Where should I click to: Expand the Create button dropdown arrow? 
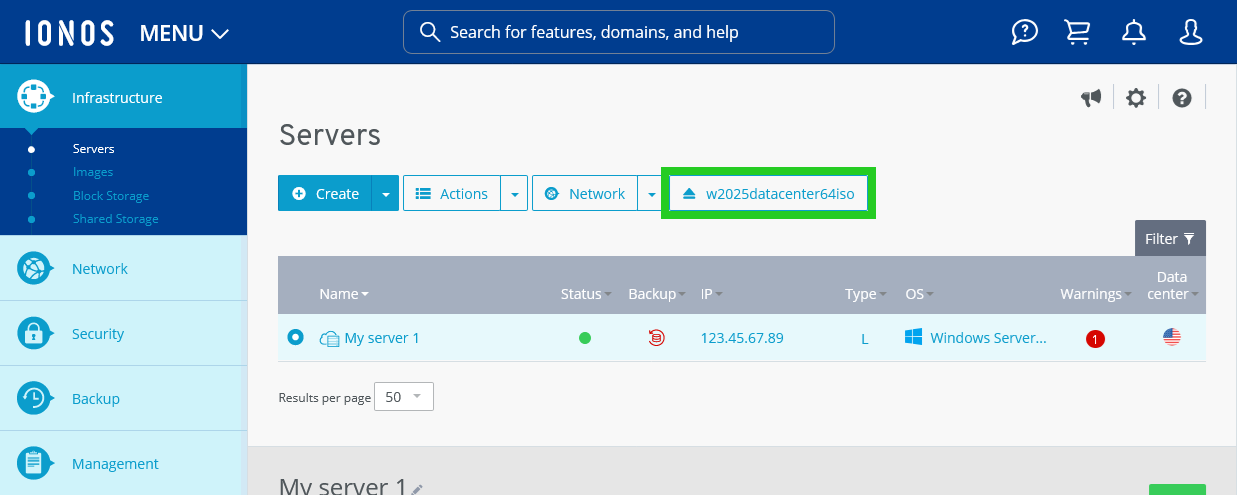tap(385, 194)
